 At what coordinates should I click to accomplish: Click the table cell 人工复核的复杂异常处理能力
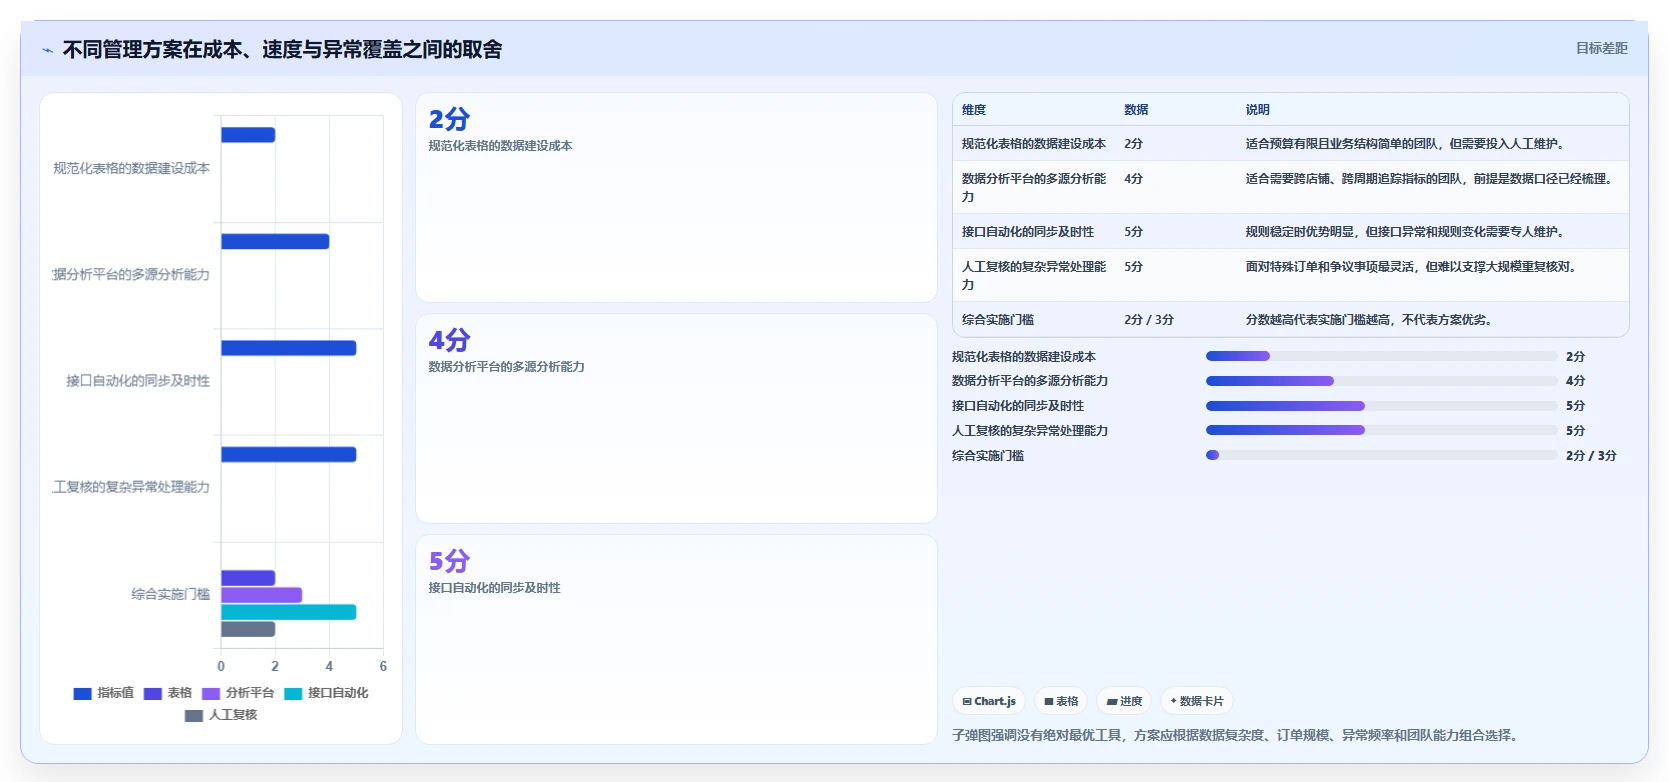1034,276
